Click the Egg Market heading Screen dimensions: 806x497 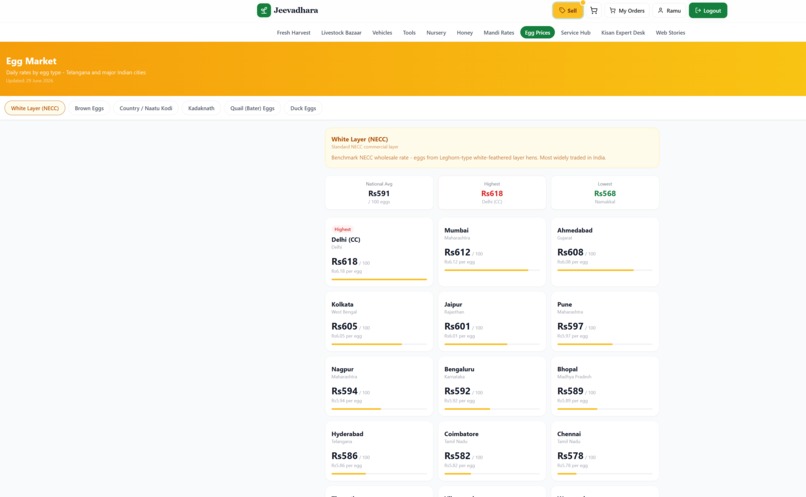click(x=31, y=61)
